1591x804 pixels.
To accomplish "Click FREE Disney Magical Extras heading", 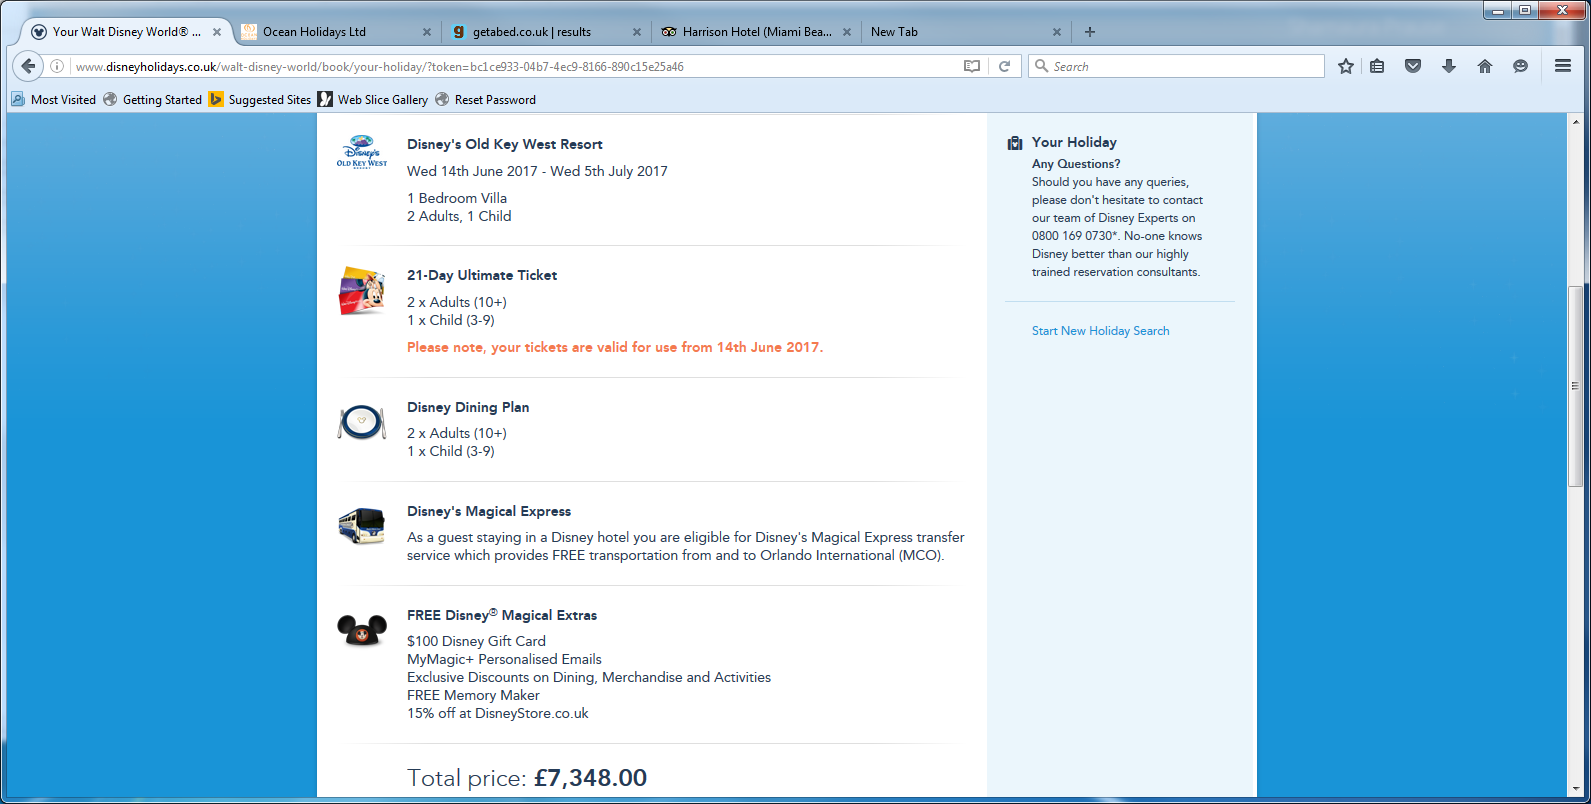I will pyautogui.click(x=502, y=615).
